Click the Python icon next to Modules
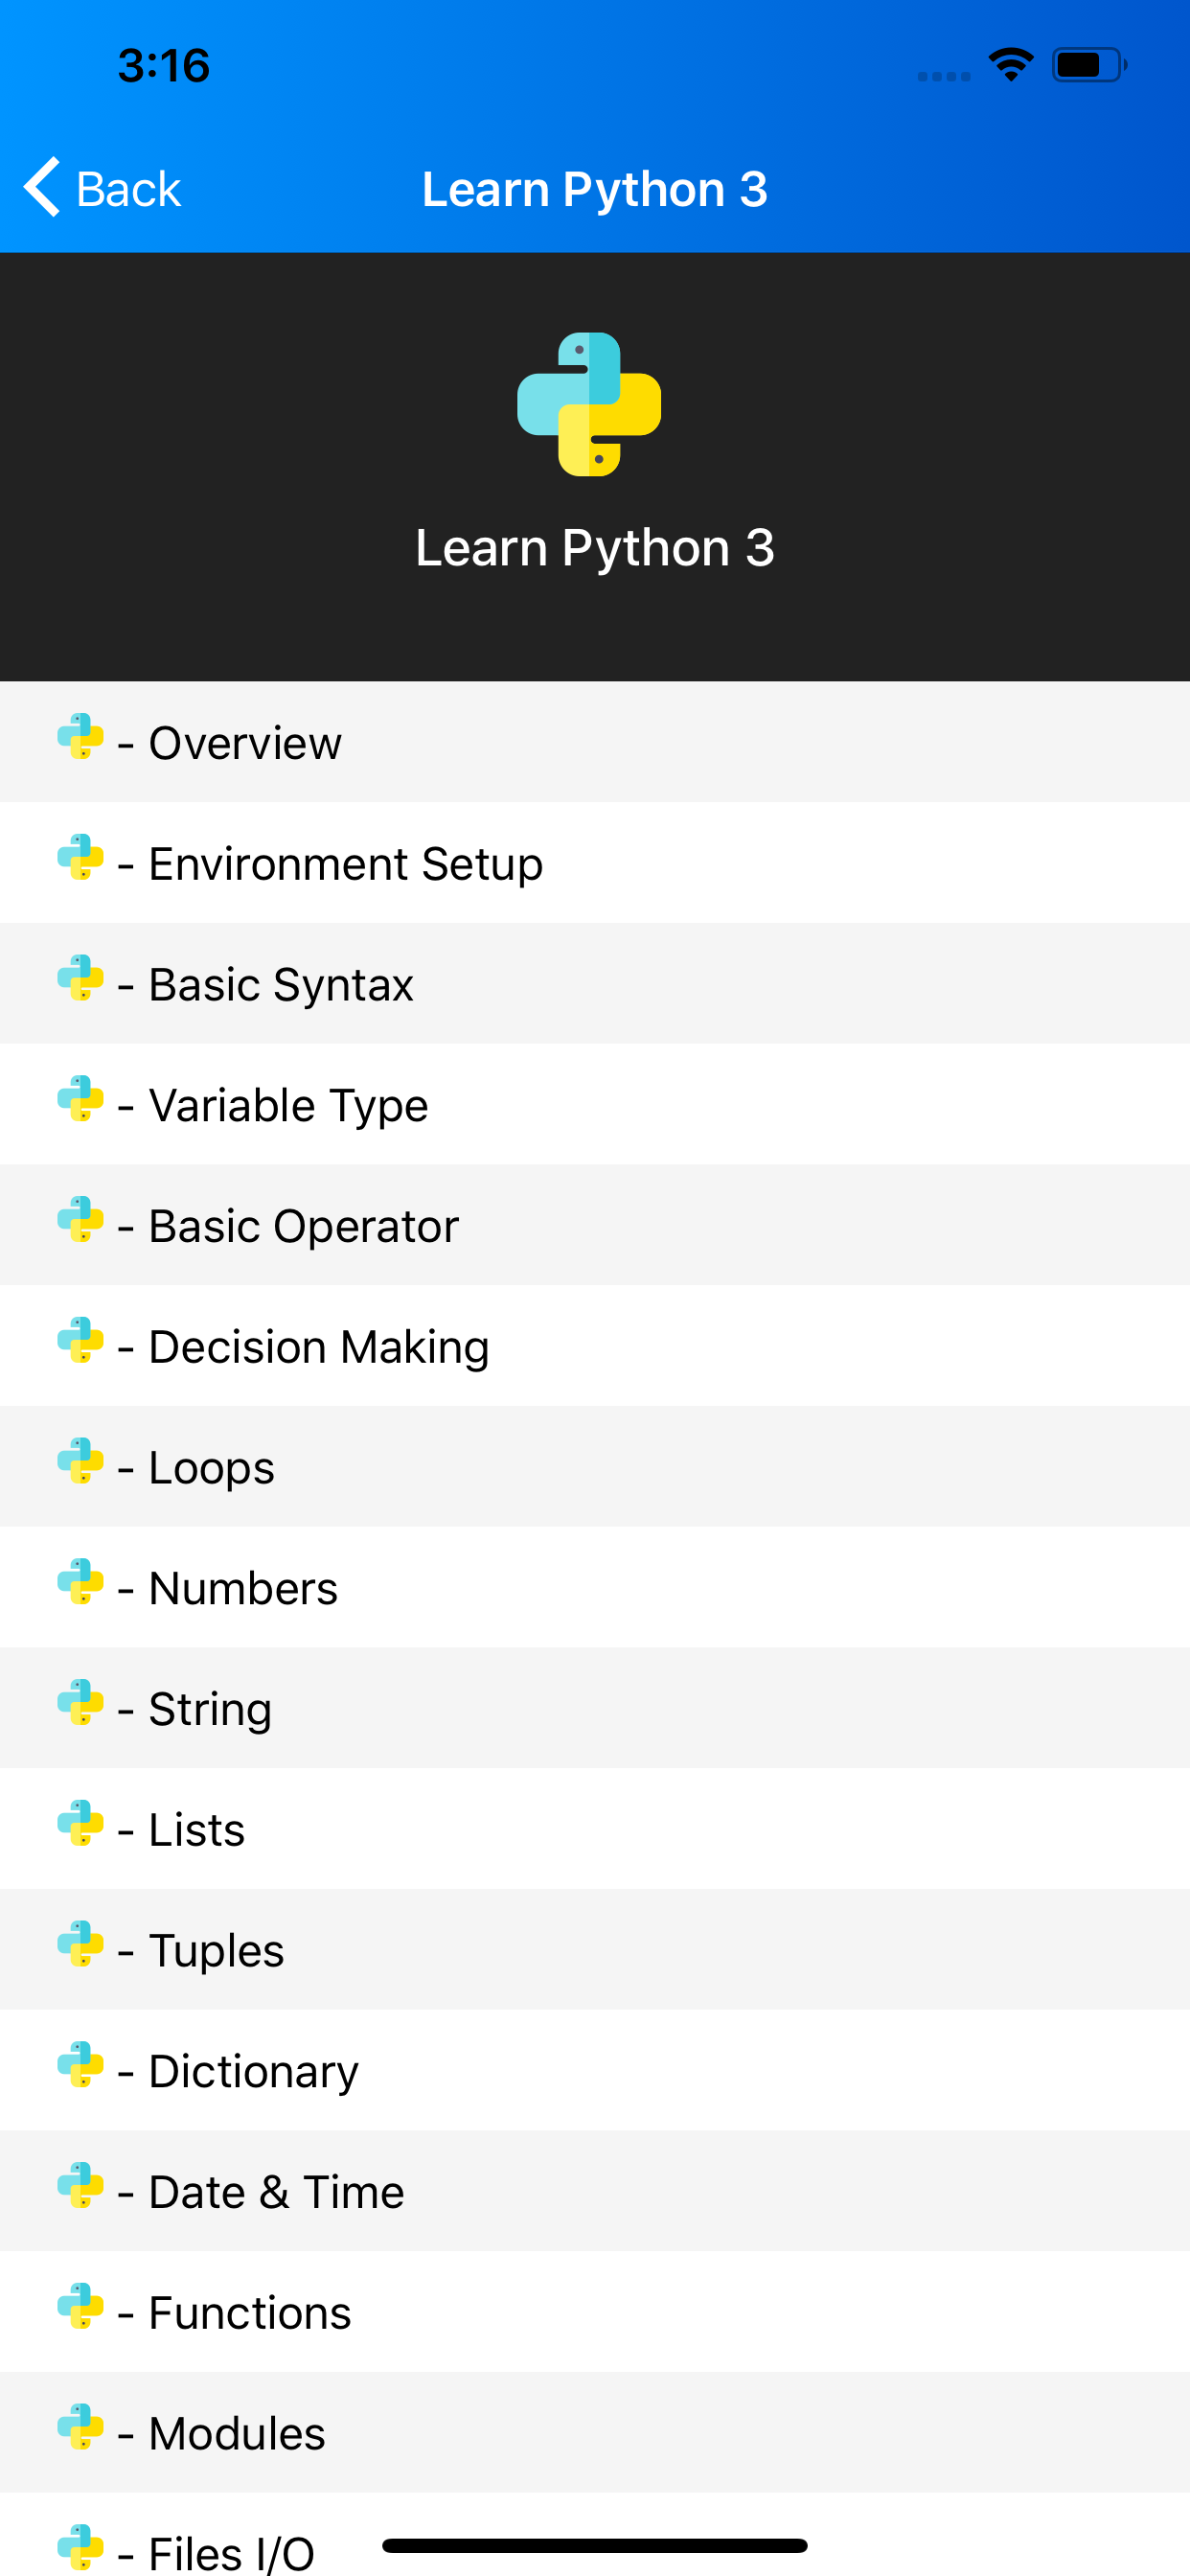Viewport: 1190px width, 2576px height. pos(81,2432)
